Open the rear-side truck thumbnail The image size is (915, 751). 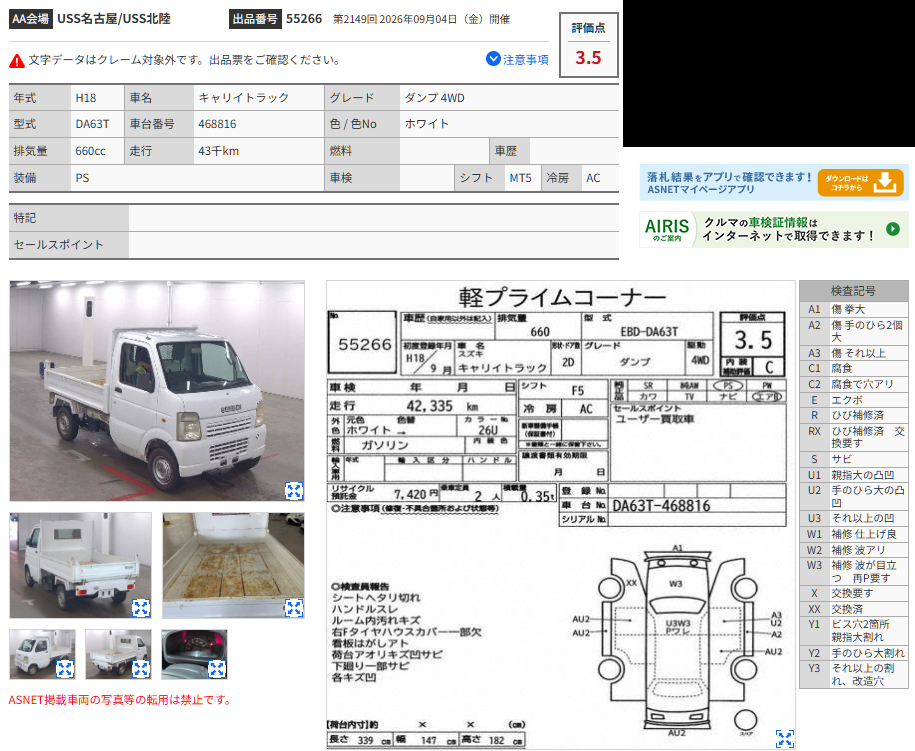point(81,565)
